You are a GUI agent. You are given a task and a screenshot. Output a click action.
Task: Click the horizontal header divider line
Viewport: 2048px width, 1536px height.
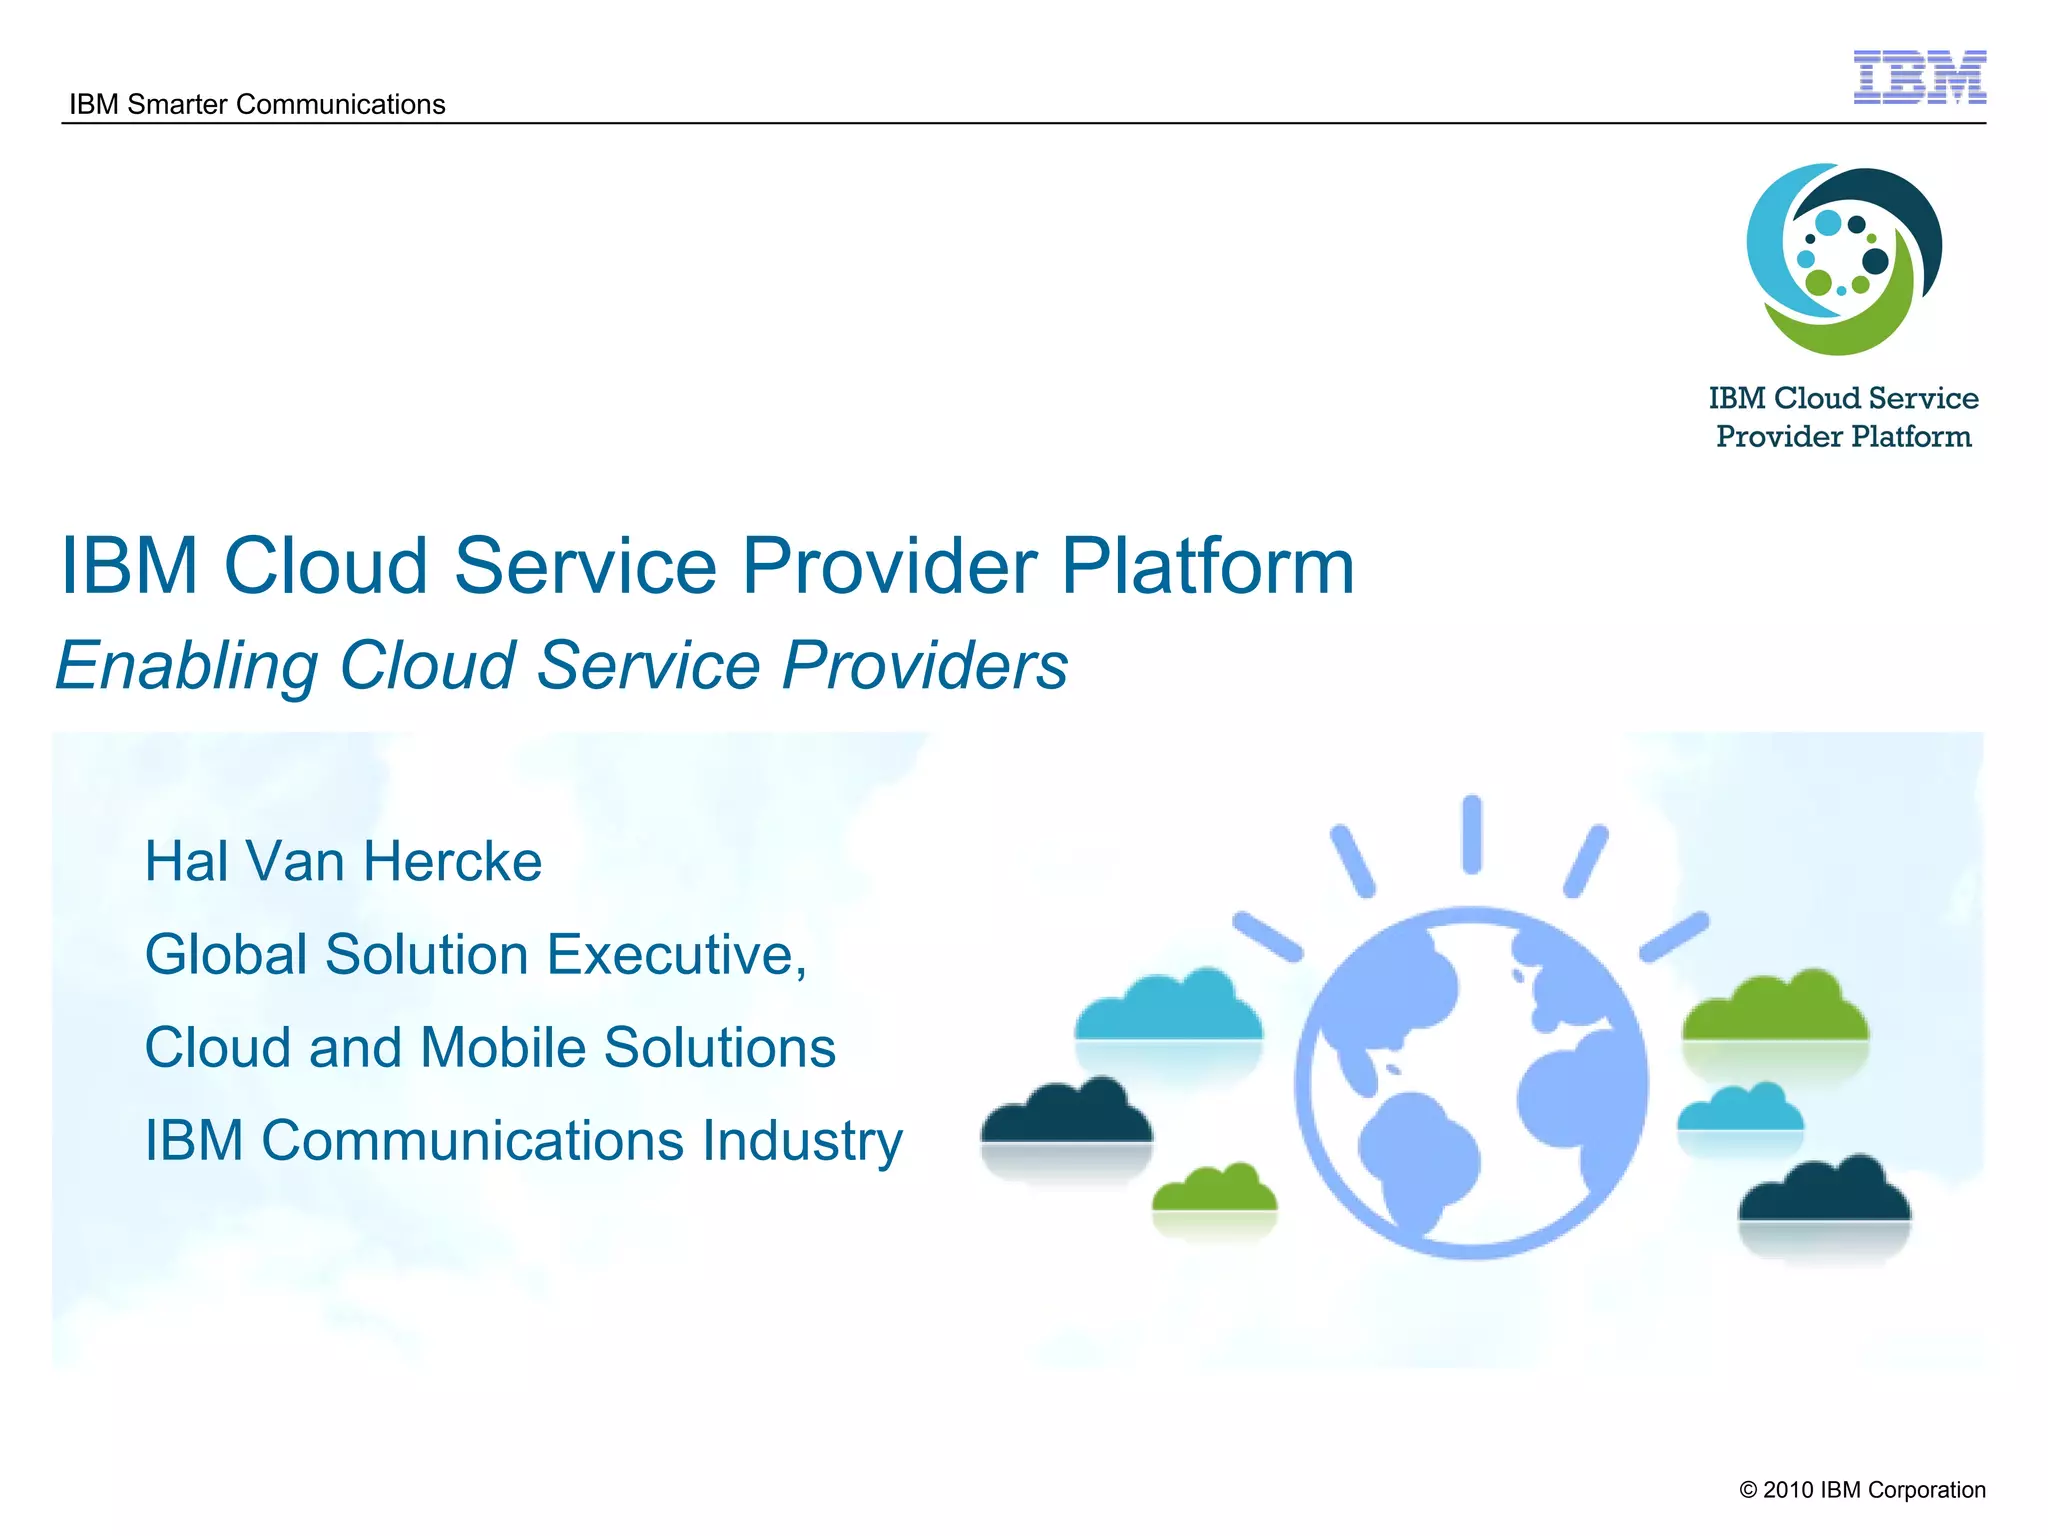1023,124
